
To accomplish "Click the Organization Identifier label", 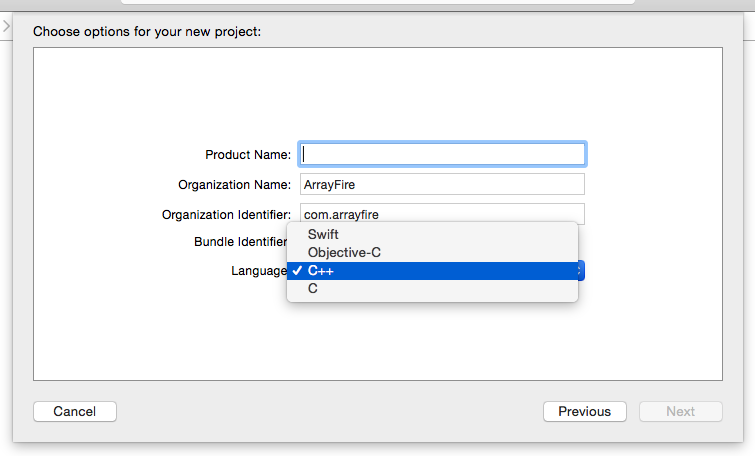I will click(226, 214).
